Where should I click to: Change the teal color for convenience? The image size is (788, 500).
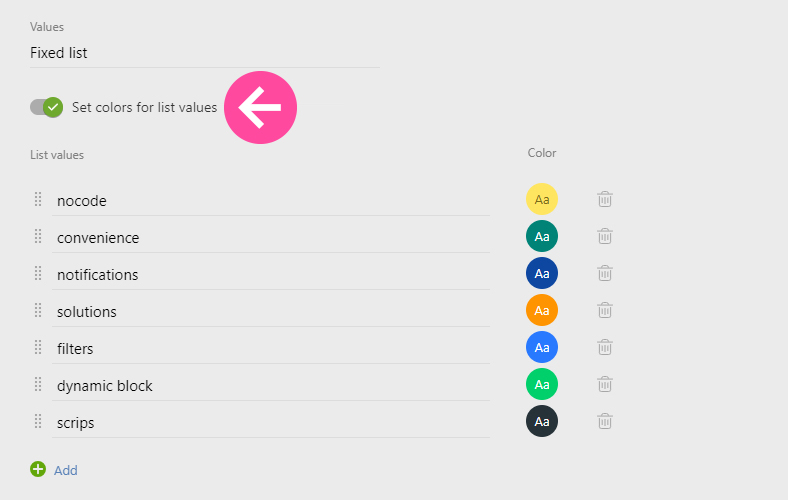(542, 236)
